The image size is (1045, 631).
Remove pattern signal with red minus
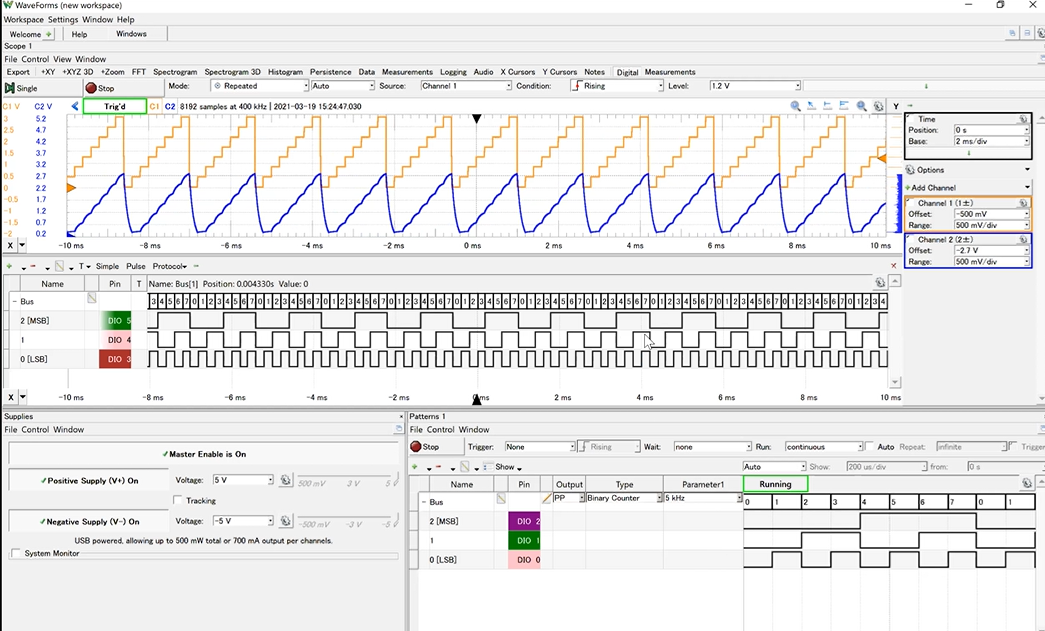coord(438,467)
